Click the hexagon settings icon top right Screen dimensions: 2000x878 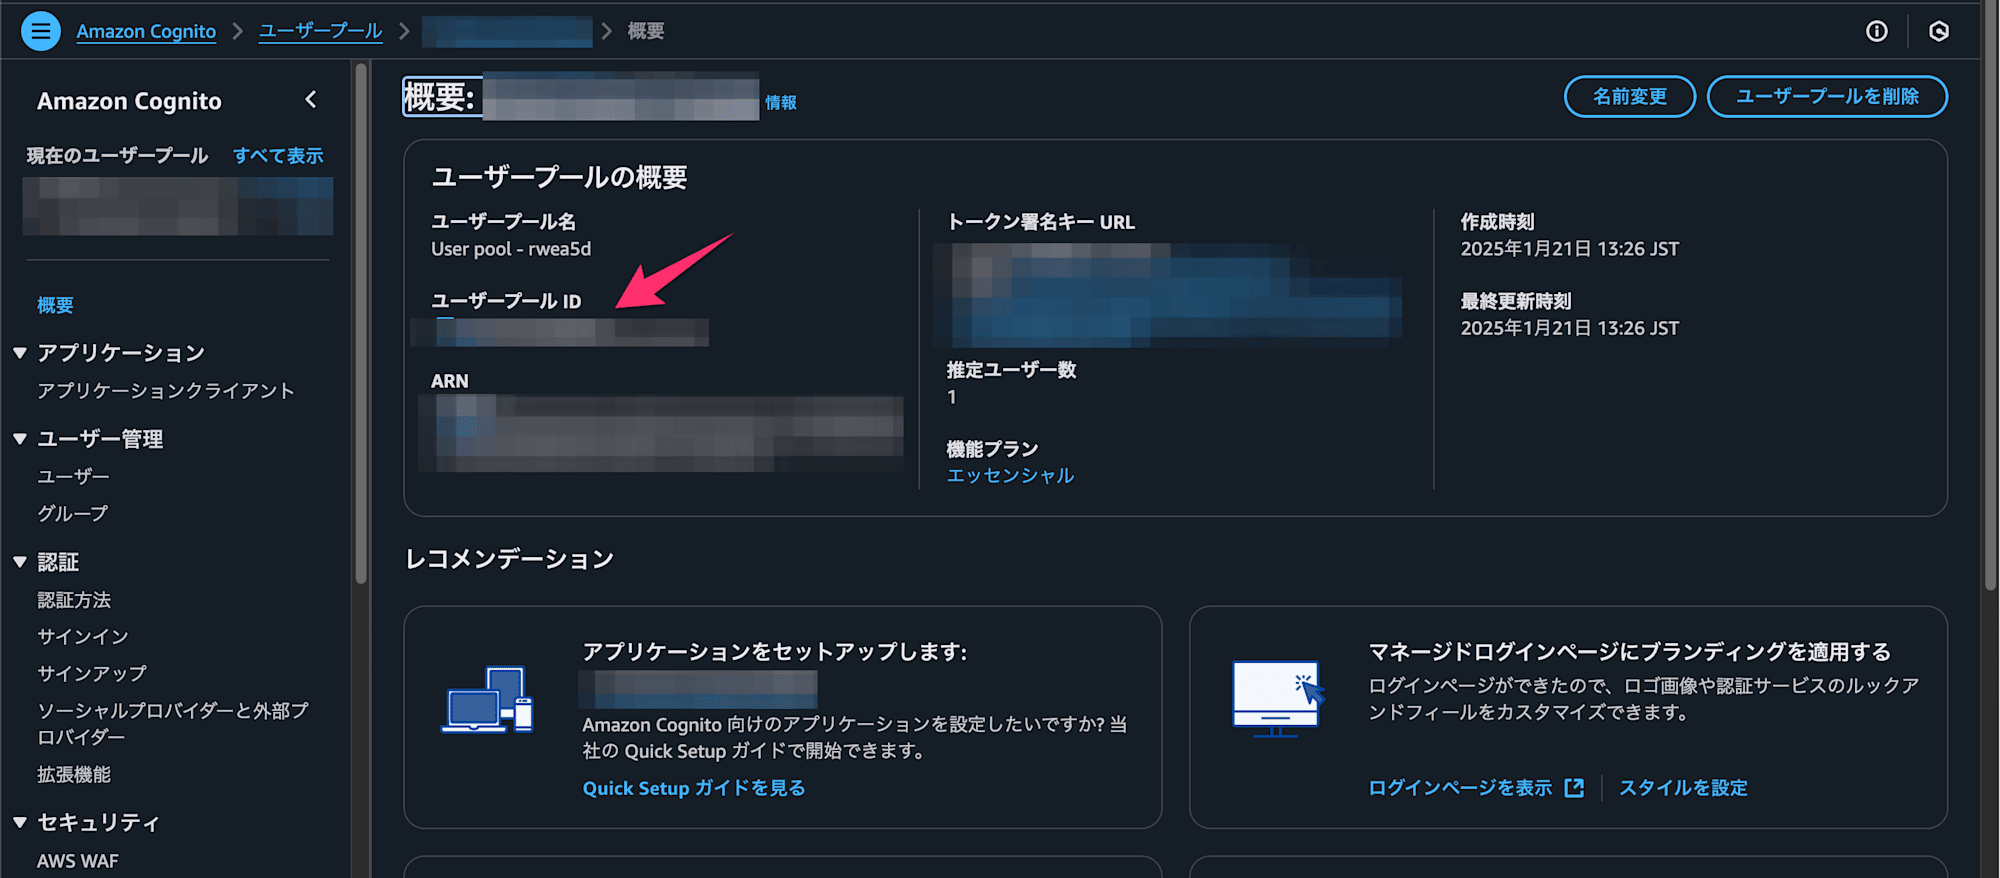1939,31
